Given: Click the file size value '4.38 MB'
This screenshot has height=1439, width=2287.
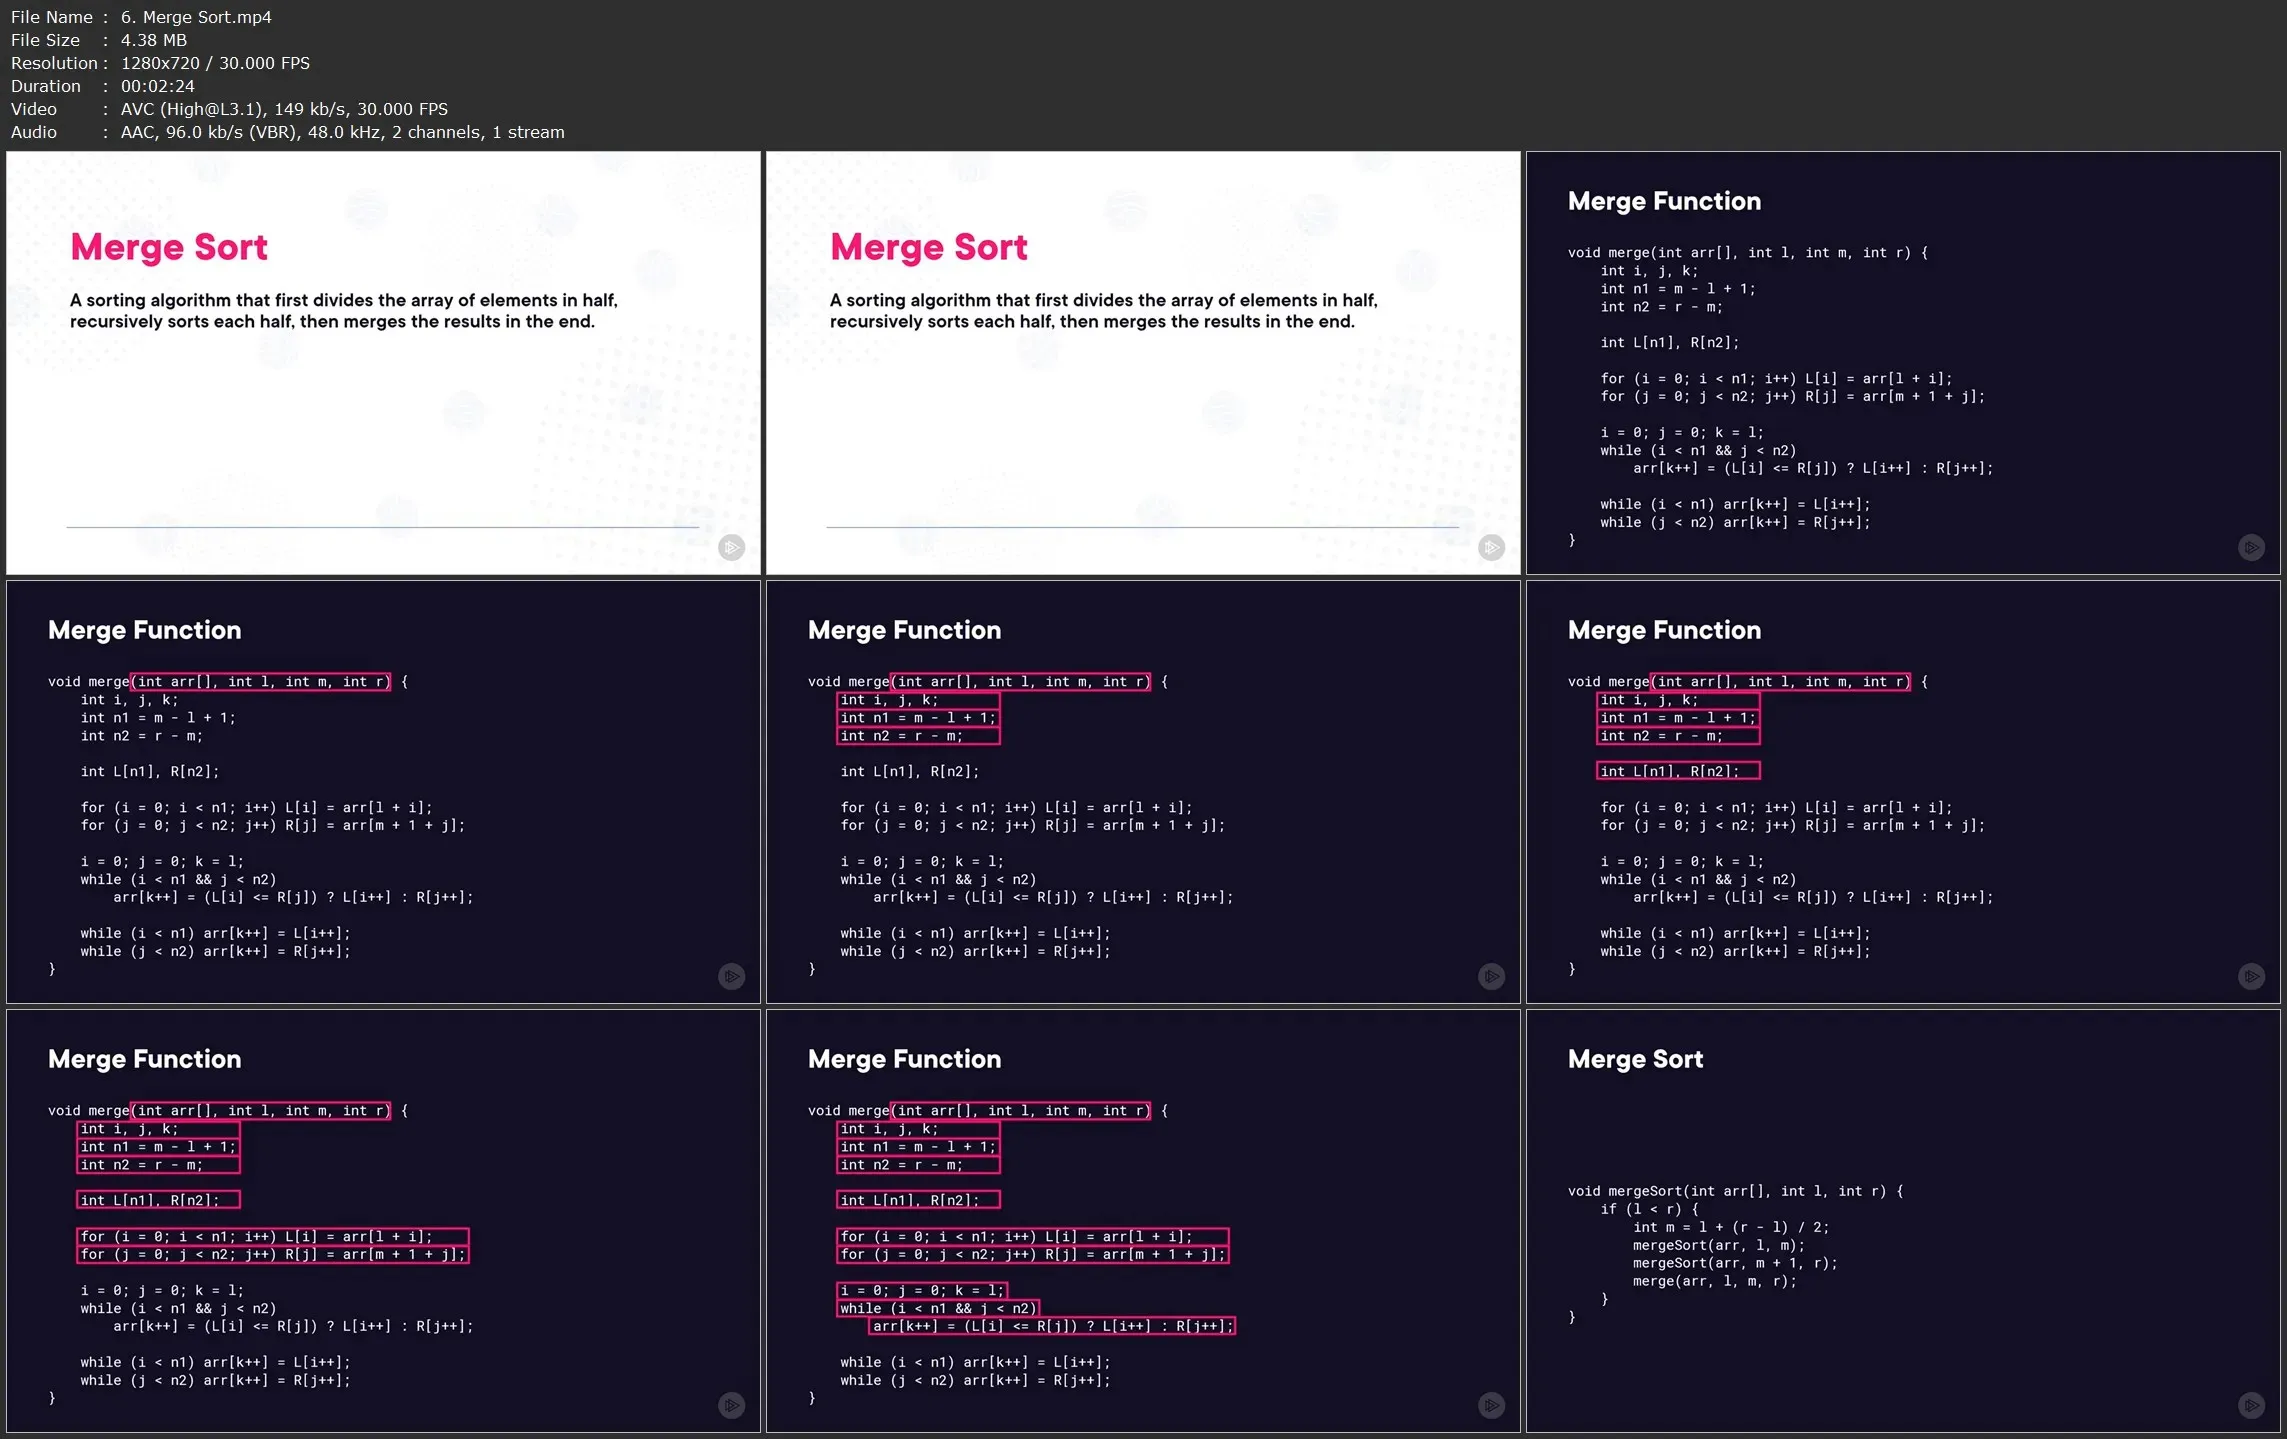Looking at the screenshot, I should (x=154, y=40).
